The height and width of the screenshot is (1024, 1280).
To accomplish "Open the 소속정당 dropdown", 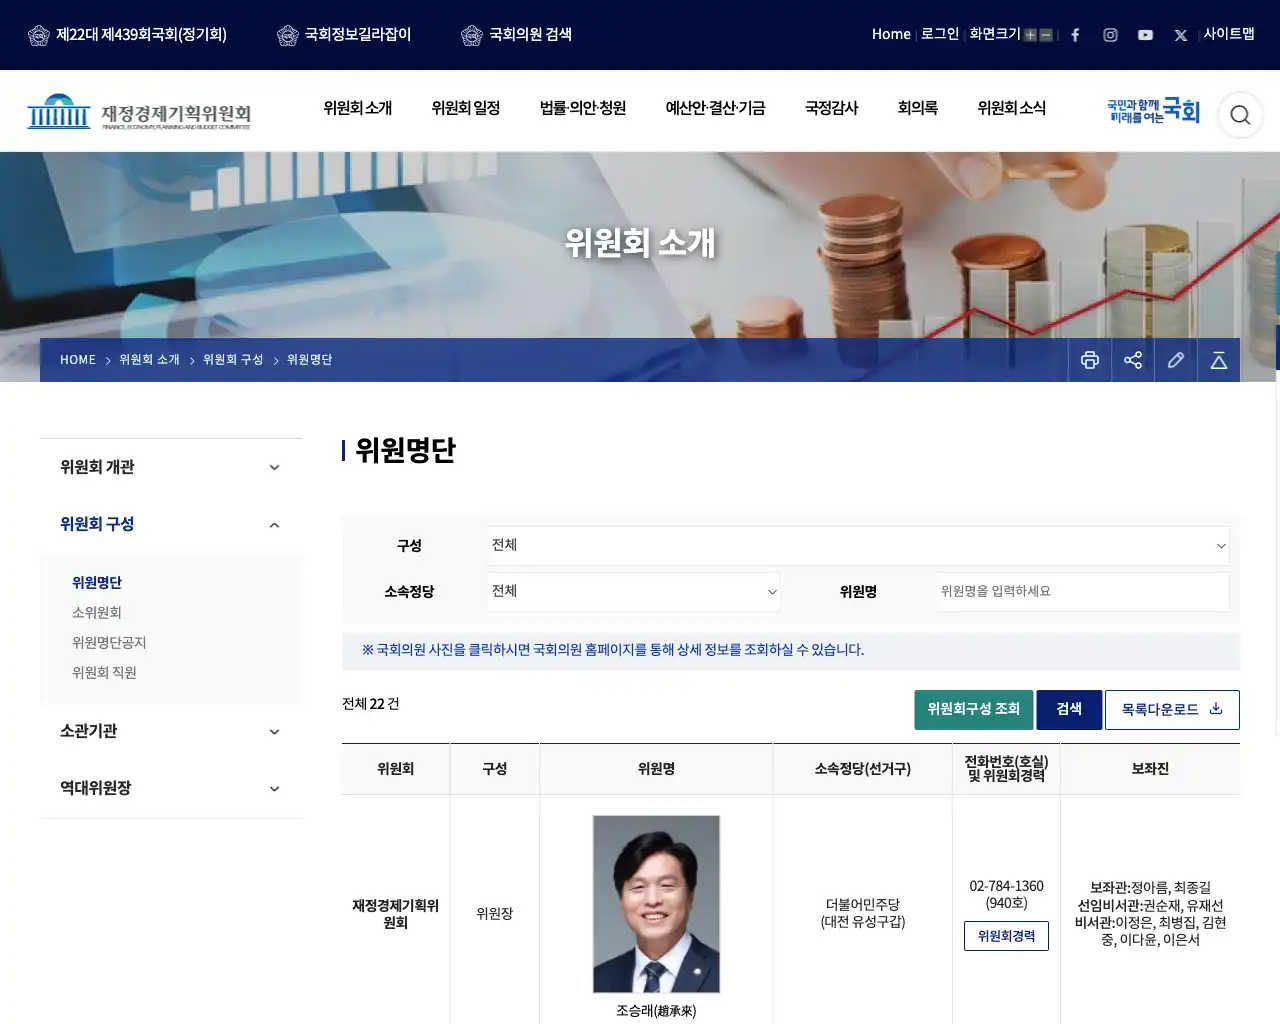I will click(x=633, y=592).
